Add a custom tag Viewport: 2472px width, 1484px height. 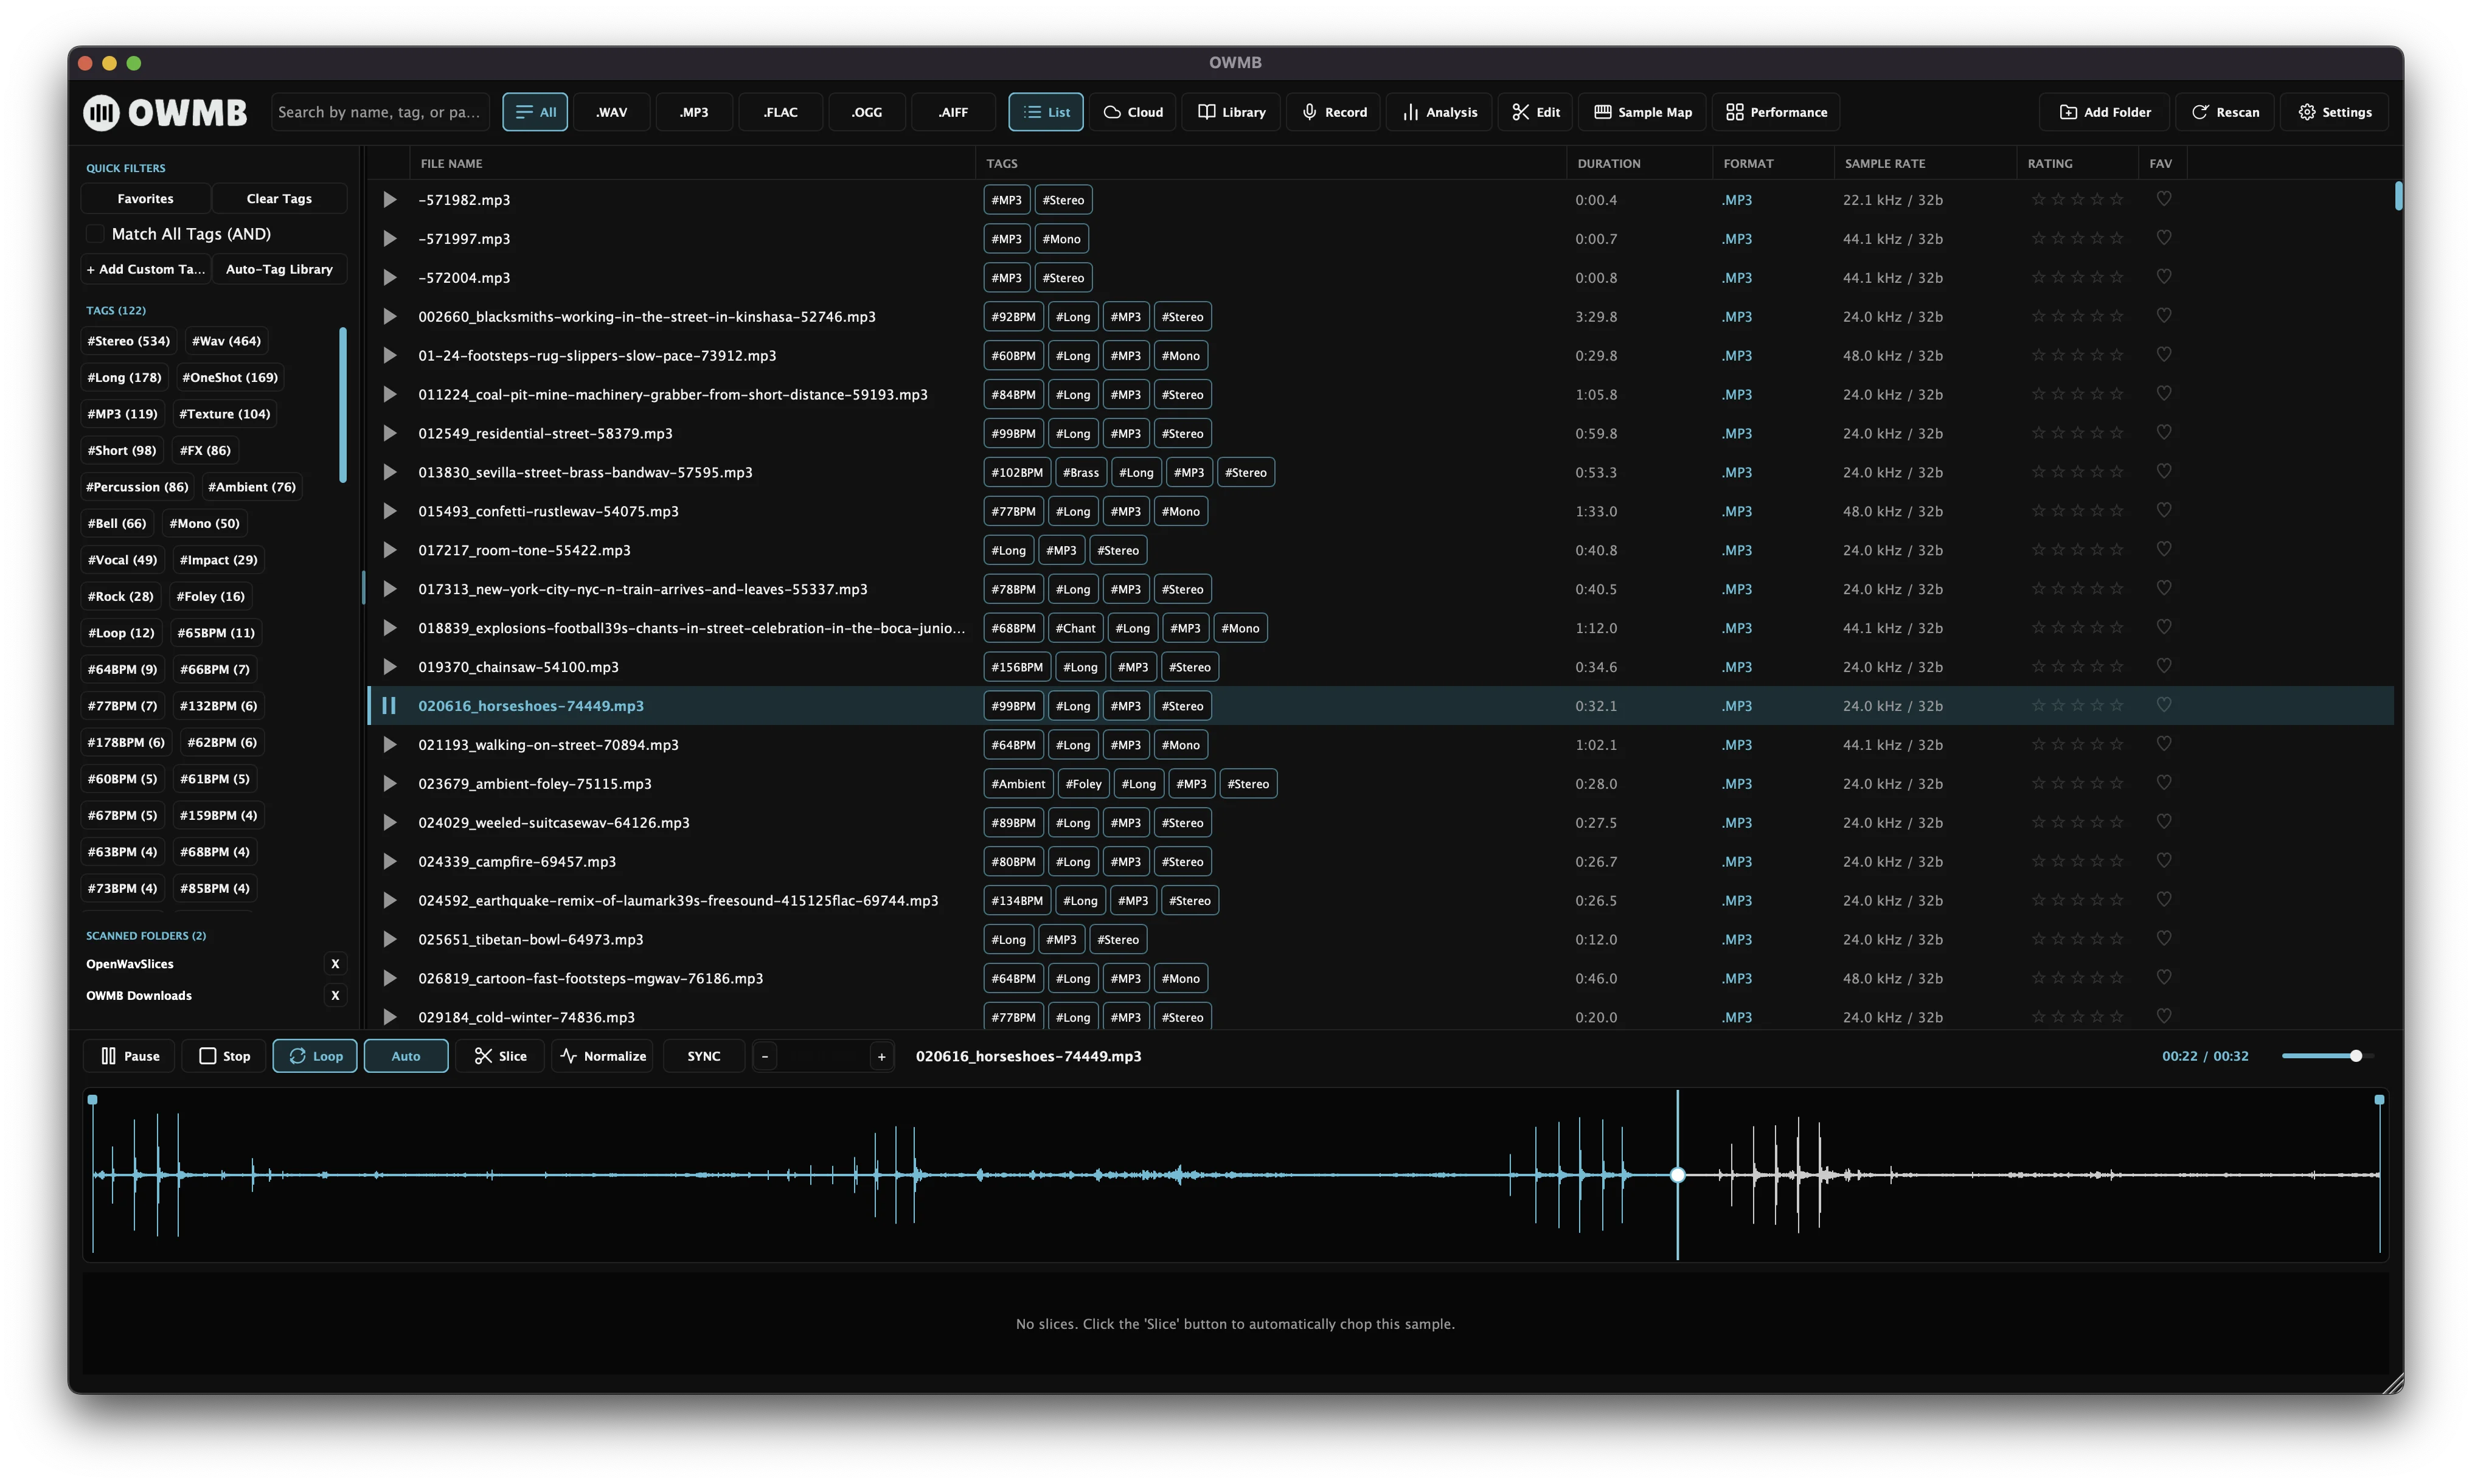point(146,269)
